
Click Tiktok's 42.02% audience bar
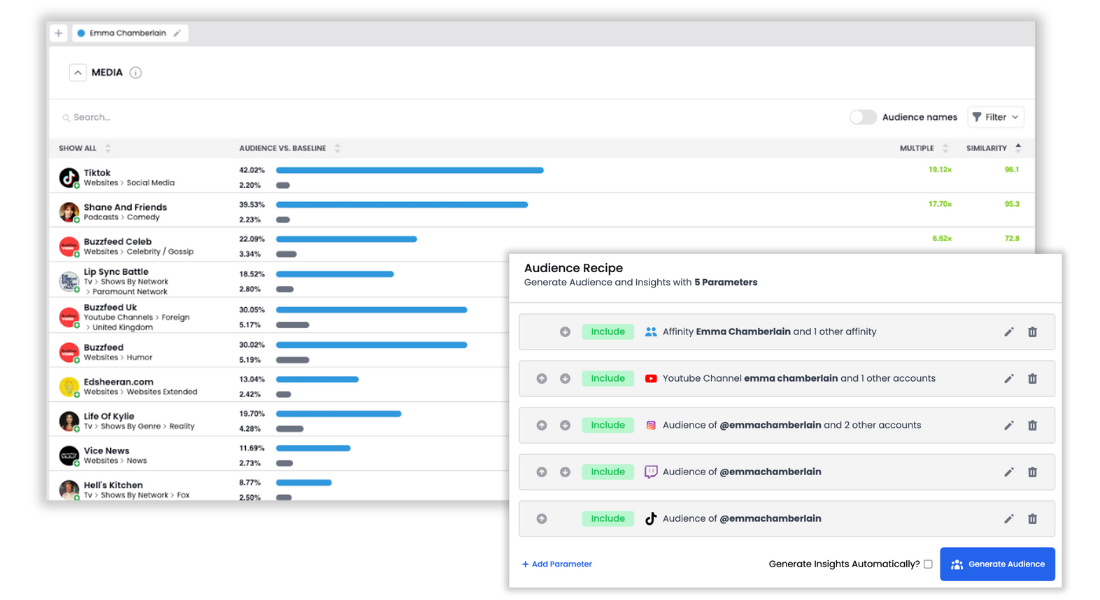(x=410, y=170)
